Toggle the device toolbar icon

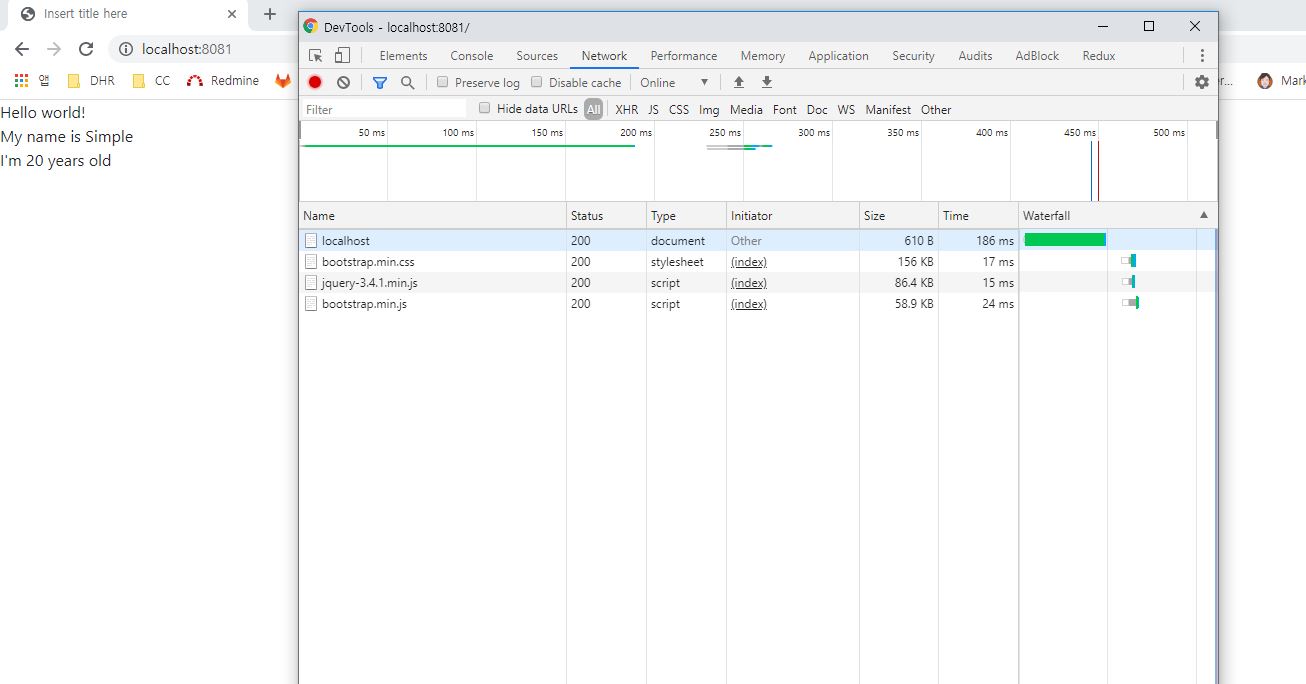click(x=342, y=55)
